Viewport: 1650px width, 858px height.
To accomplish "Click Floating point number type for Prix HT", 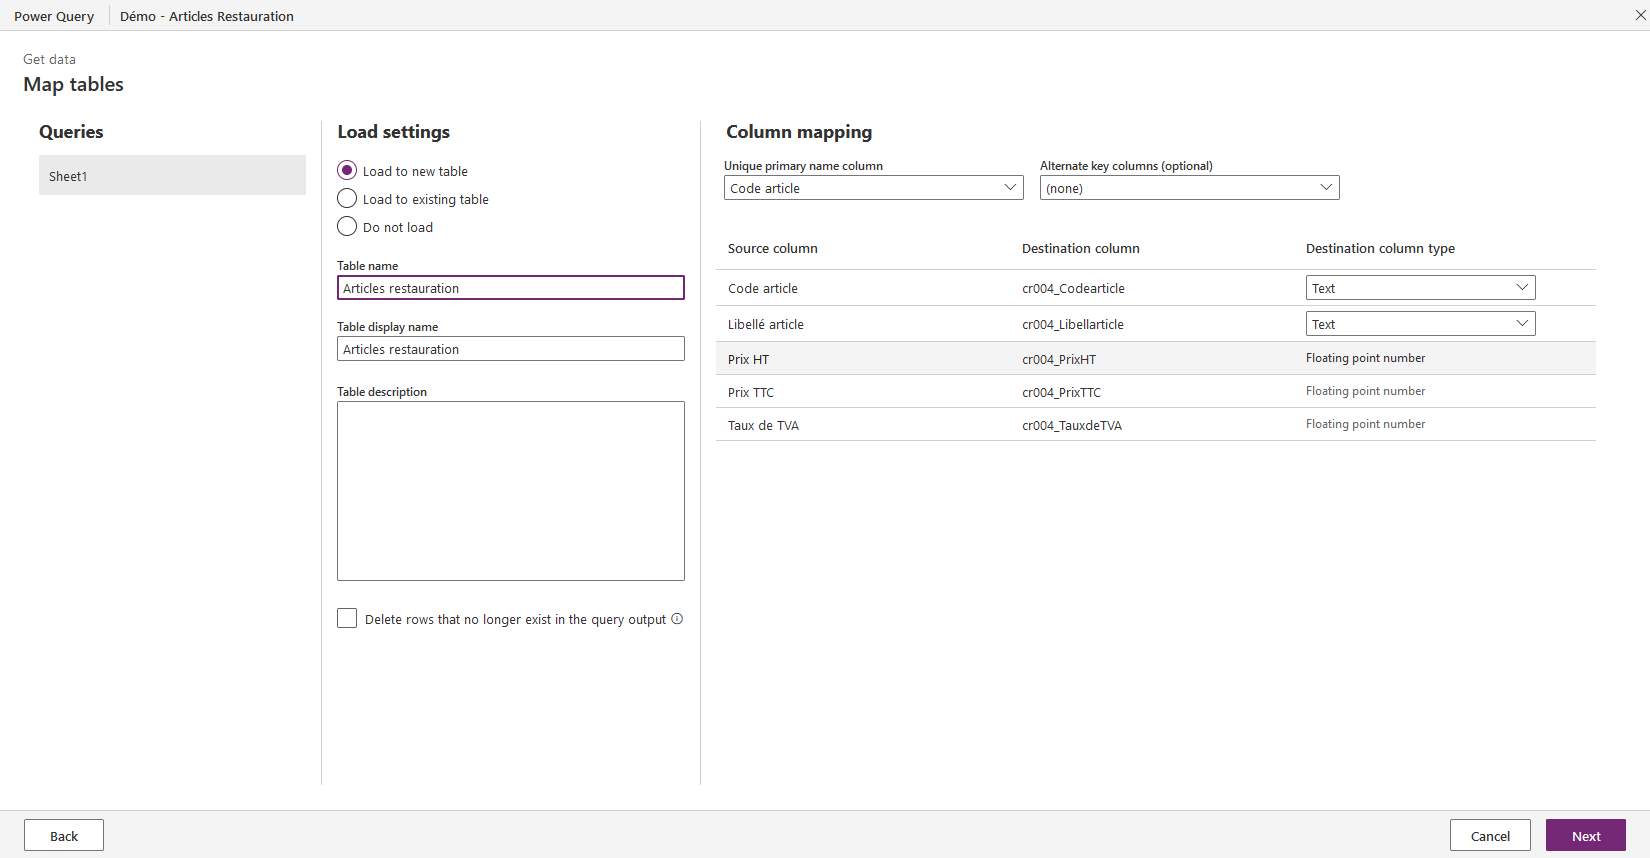I will pos(1365,358).
